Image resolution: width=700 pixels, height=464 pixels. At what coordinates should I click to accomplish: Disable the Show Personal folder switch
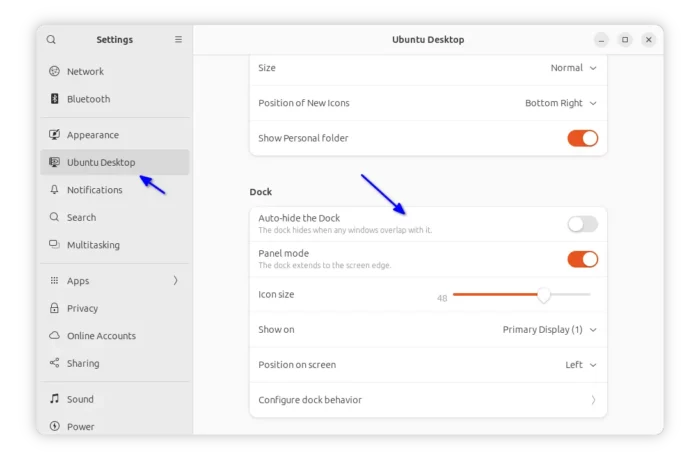tap(582, 138)
